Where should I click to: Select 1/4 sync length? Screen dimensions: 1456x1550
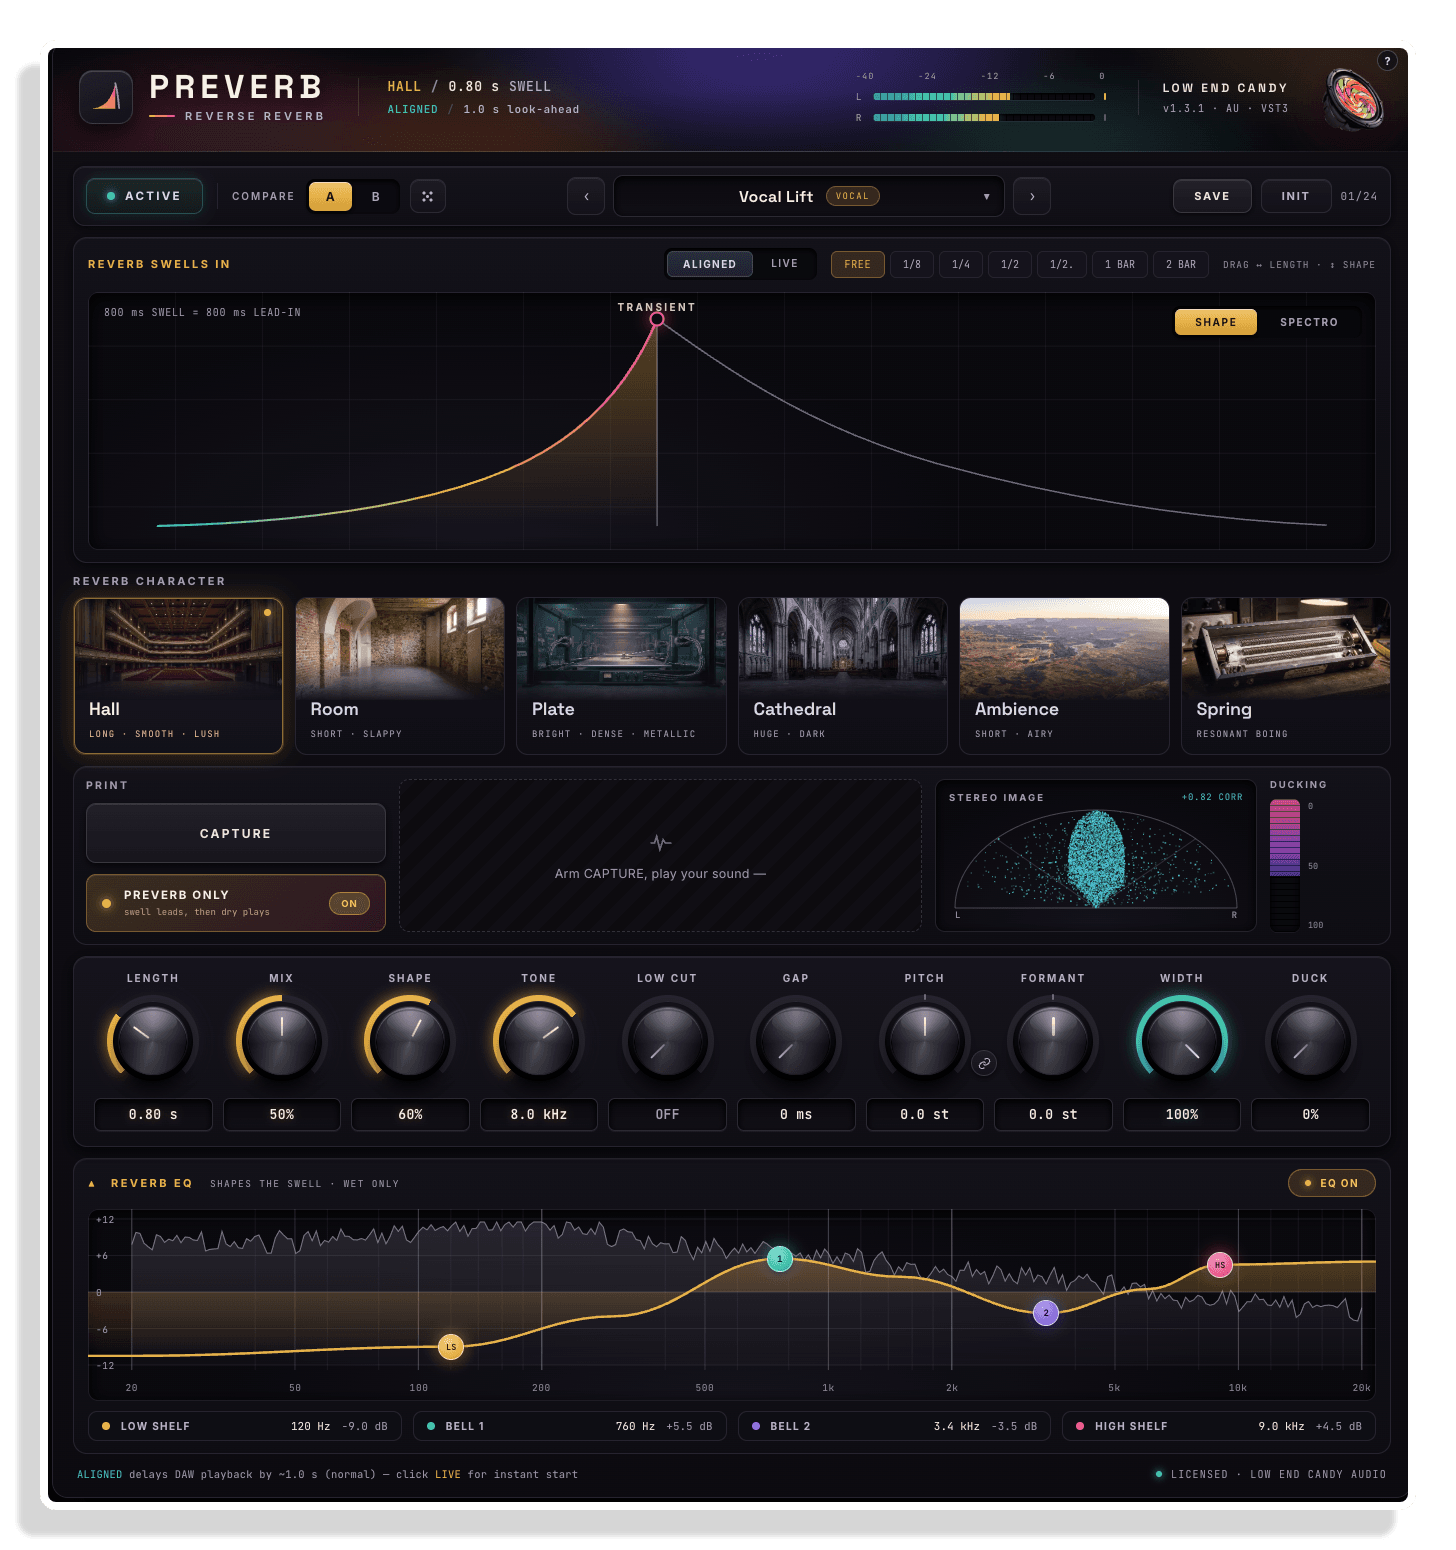click(x=961, y=264)
